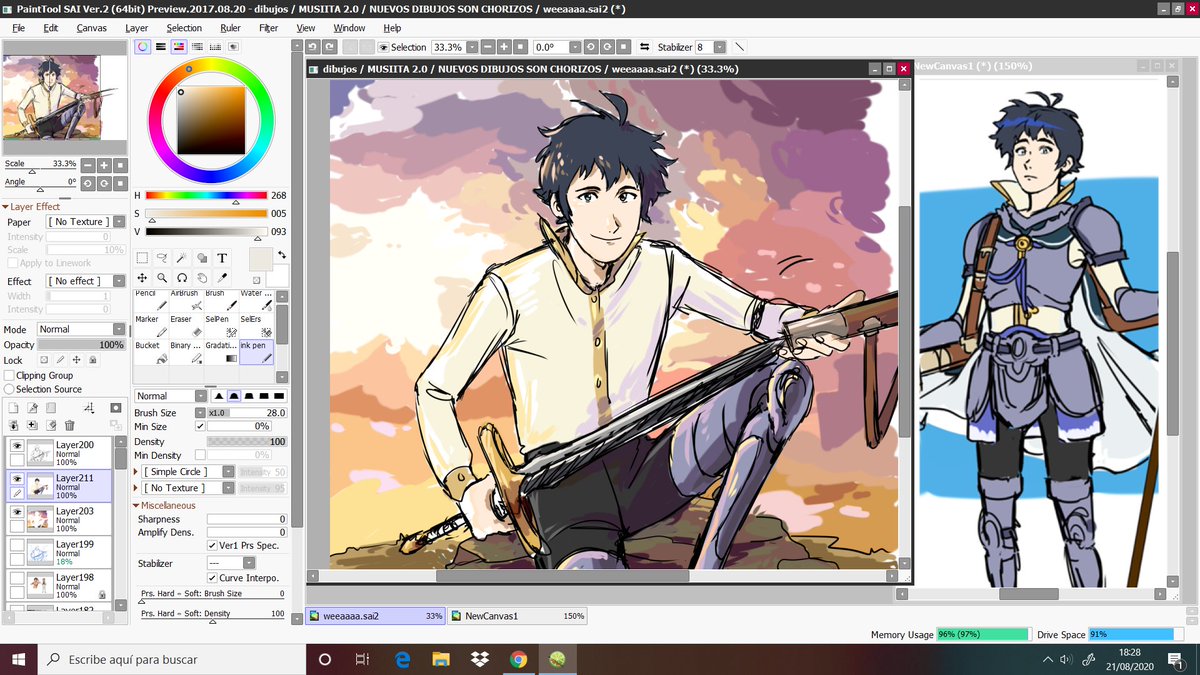Swap foreground and background colors
Image resolution: width=1200 pixels, height=675 pixels.
(x=281, y=255)
